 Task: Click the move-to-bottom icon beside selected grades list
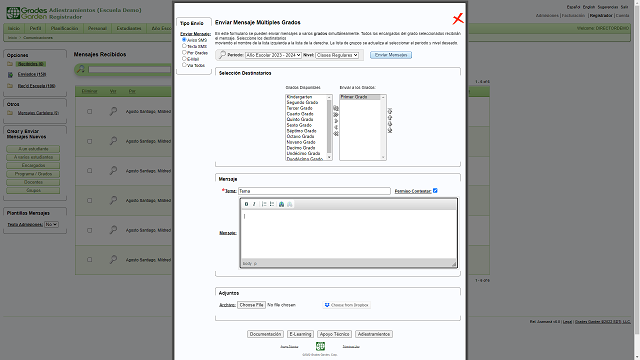390,131
